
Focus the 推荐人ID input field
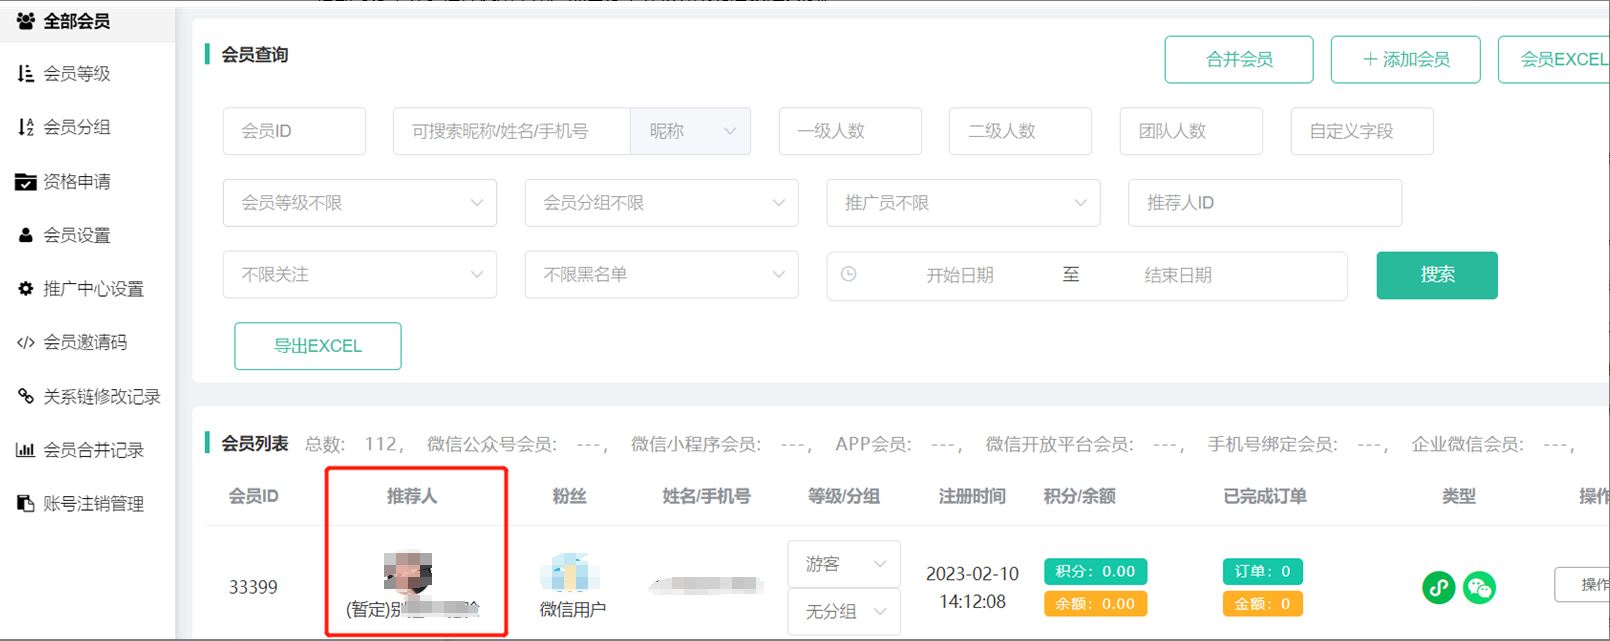tap(1264, 203)
